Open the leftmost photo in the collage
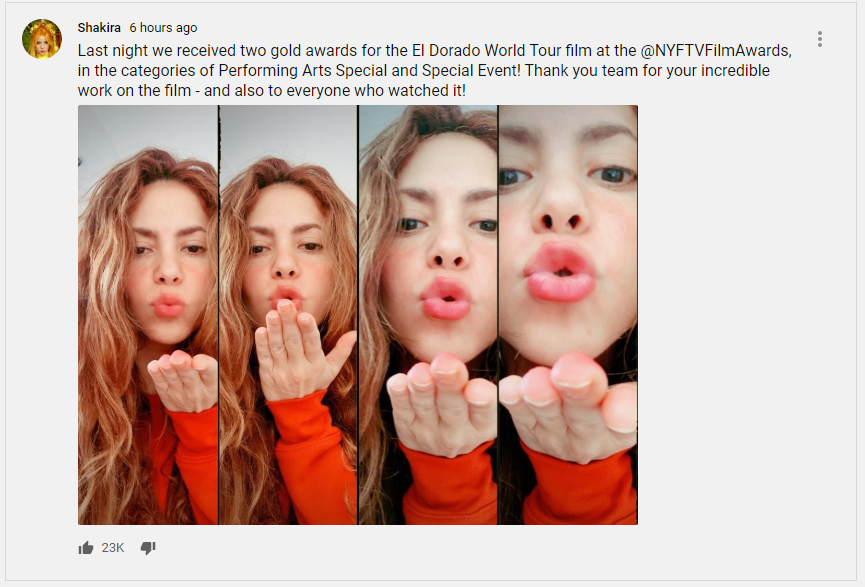Viewport: 865px width, 587px height. [x=148, y=315]
